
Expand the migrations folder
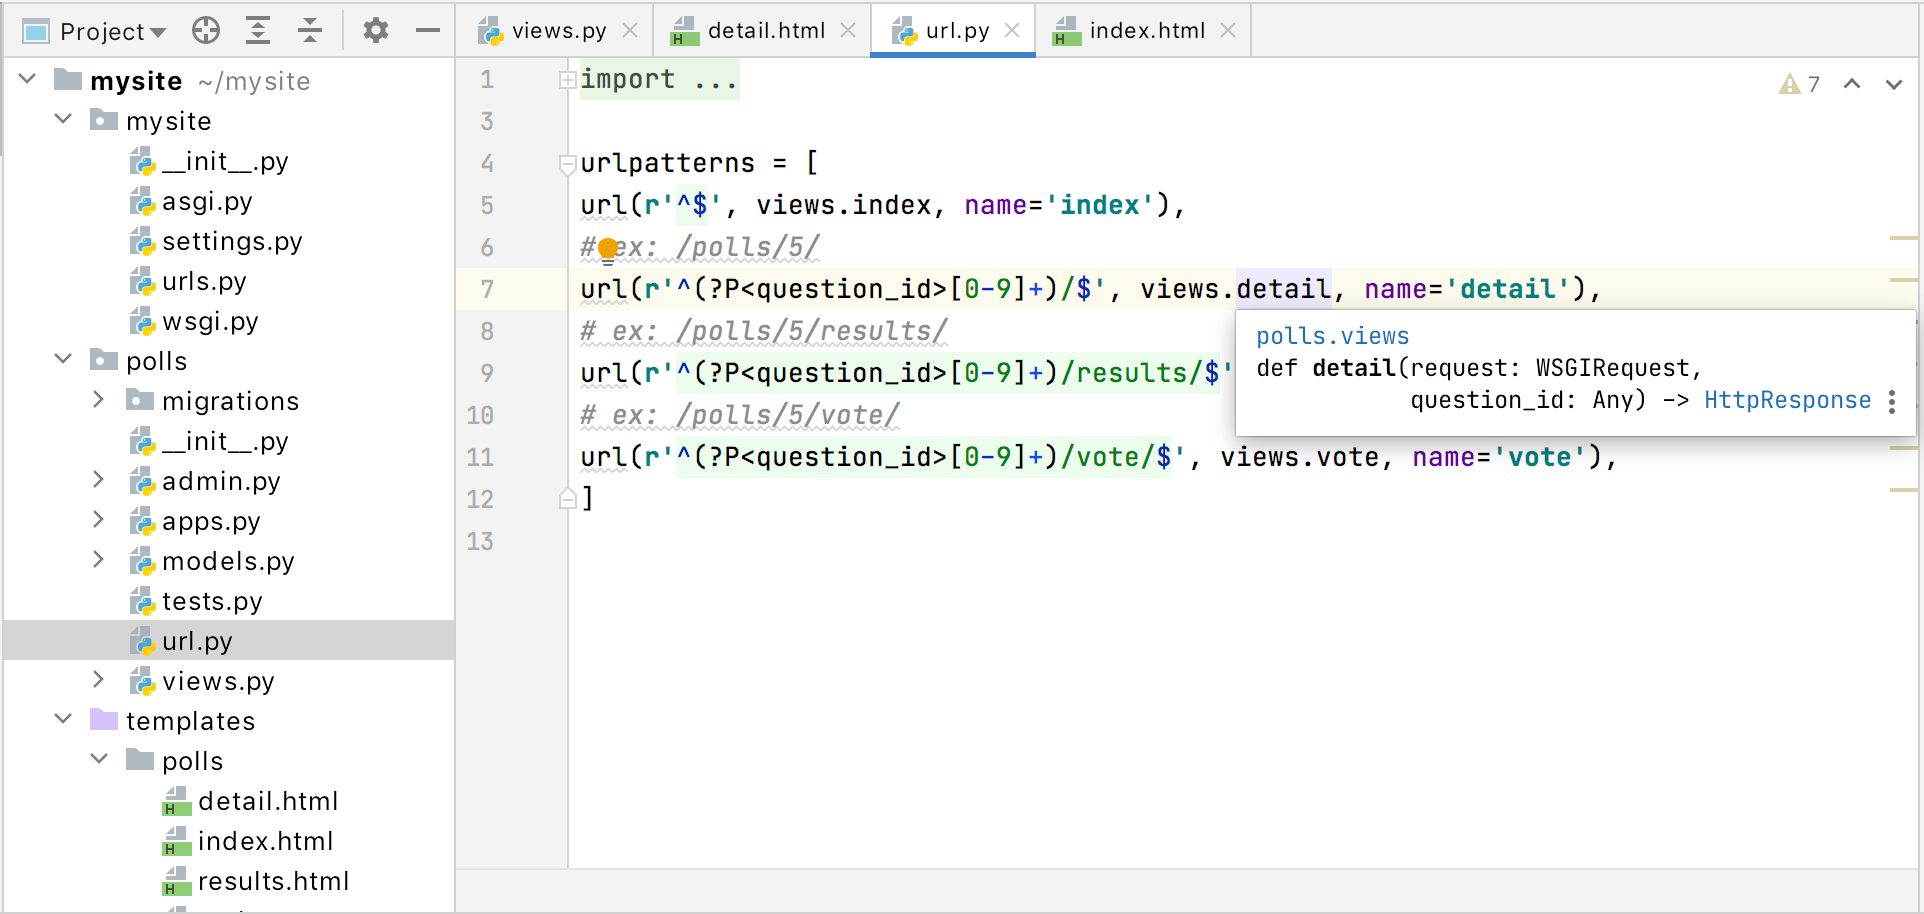pos(98,400)
